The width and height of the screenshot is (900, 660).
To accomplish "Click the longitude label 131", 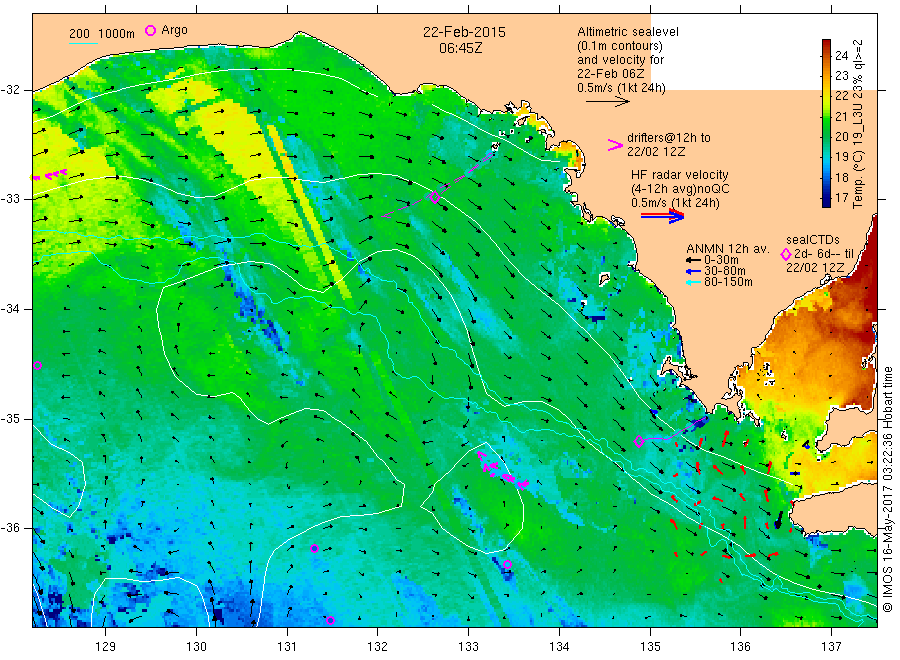I will tap(287, 647).
